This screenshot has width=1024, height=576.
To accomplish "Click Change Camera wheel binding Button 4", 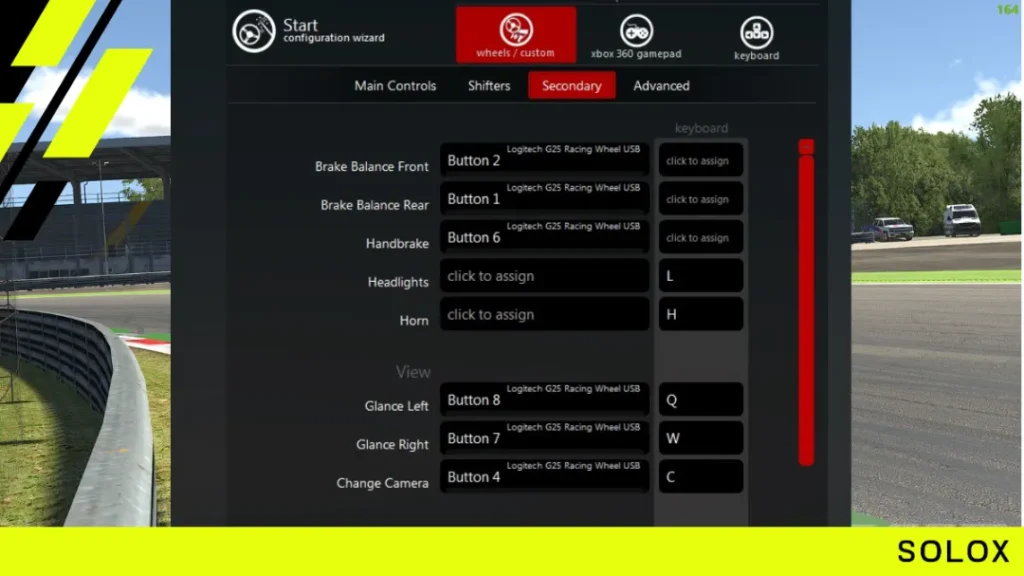I will point(545,477).
